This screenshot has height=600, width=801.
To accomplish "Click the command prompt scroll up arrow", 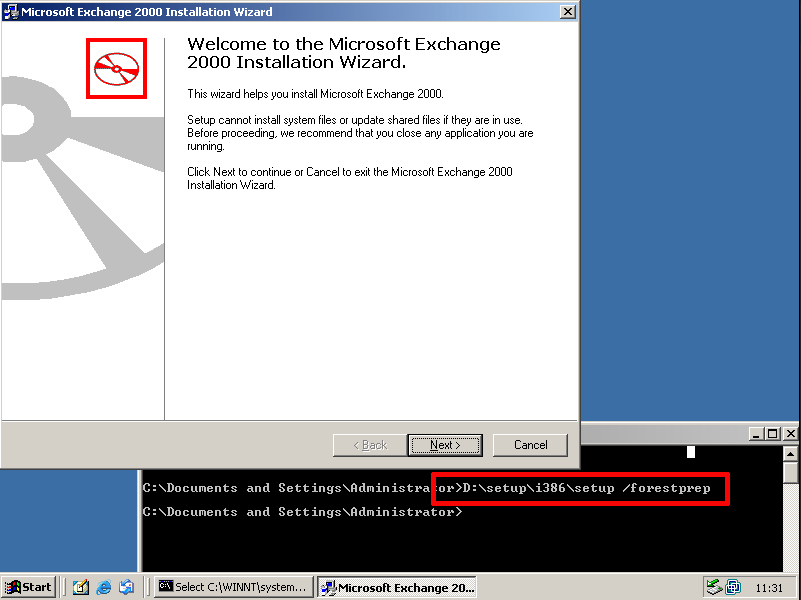I will pos(790,453).
